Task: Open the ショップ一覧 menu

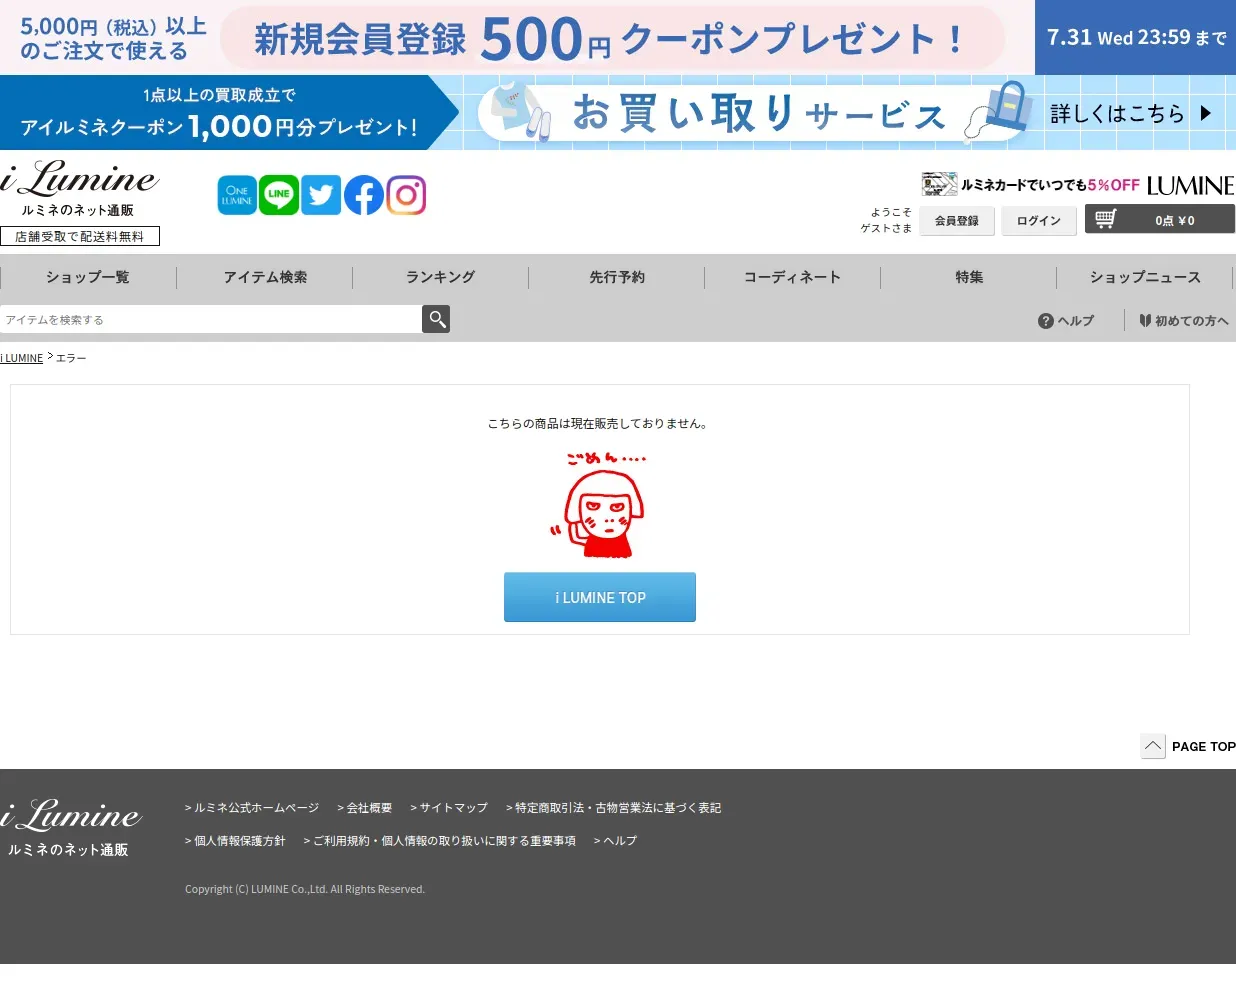Action: coord(88,277)
